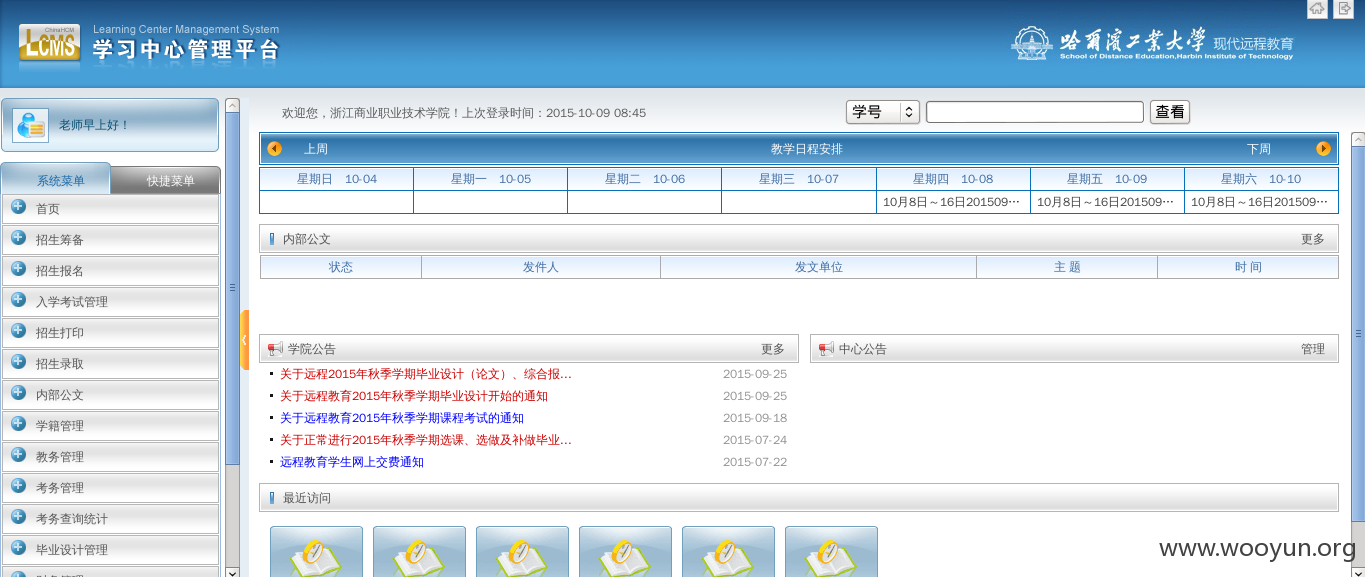
Task: Click the 星期一 10-05 day header
Action: pos(491,179)
